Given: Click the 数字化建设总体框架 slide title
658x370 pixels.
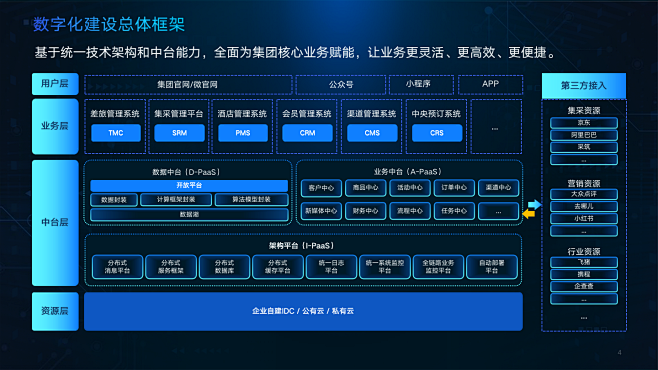Looking at the screenshot, I should [x=109, y=24].
